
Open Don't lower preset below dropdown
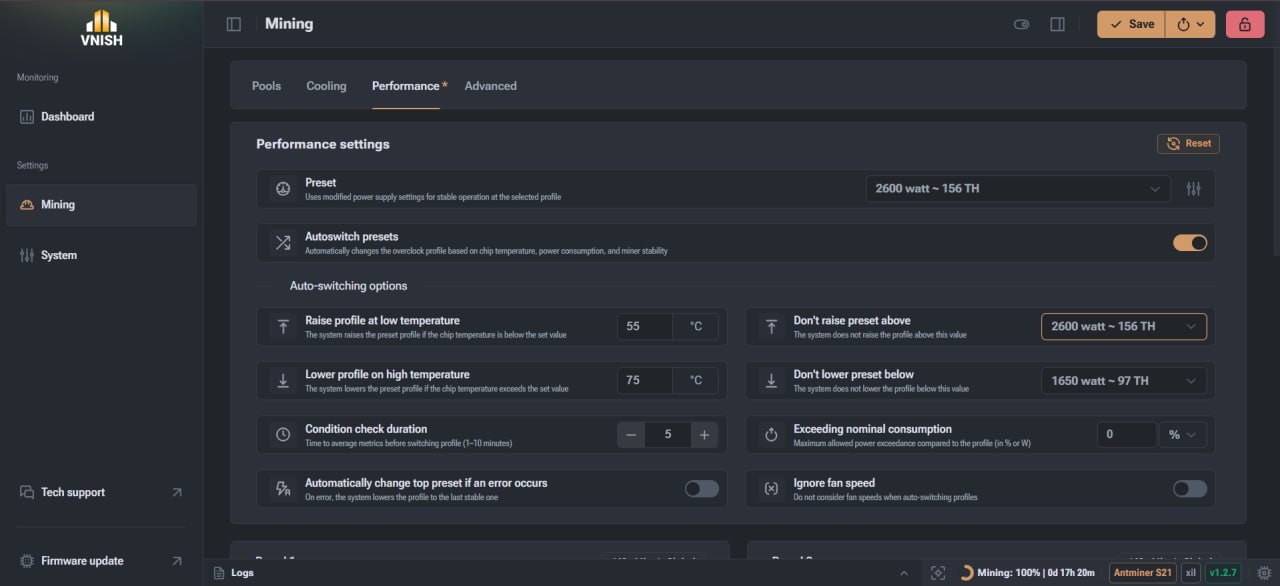pos(1123,380)
